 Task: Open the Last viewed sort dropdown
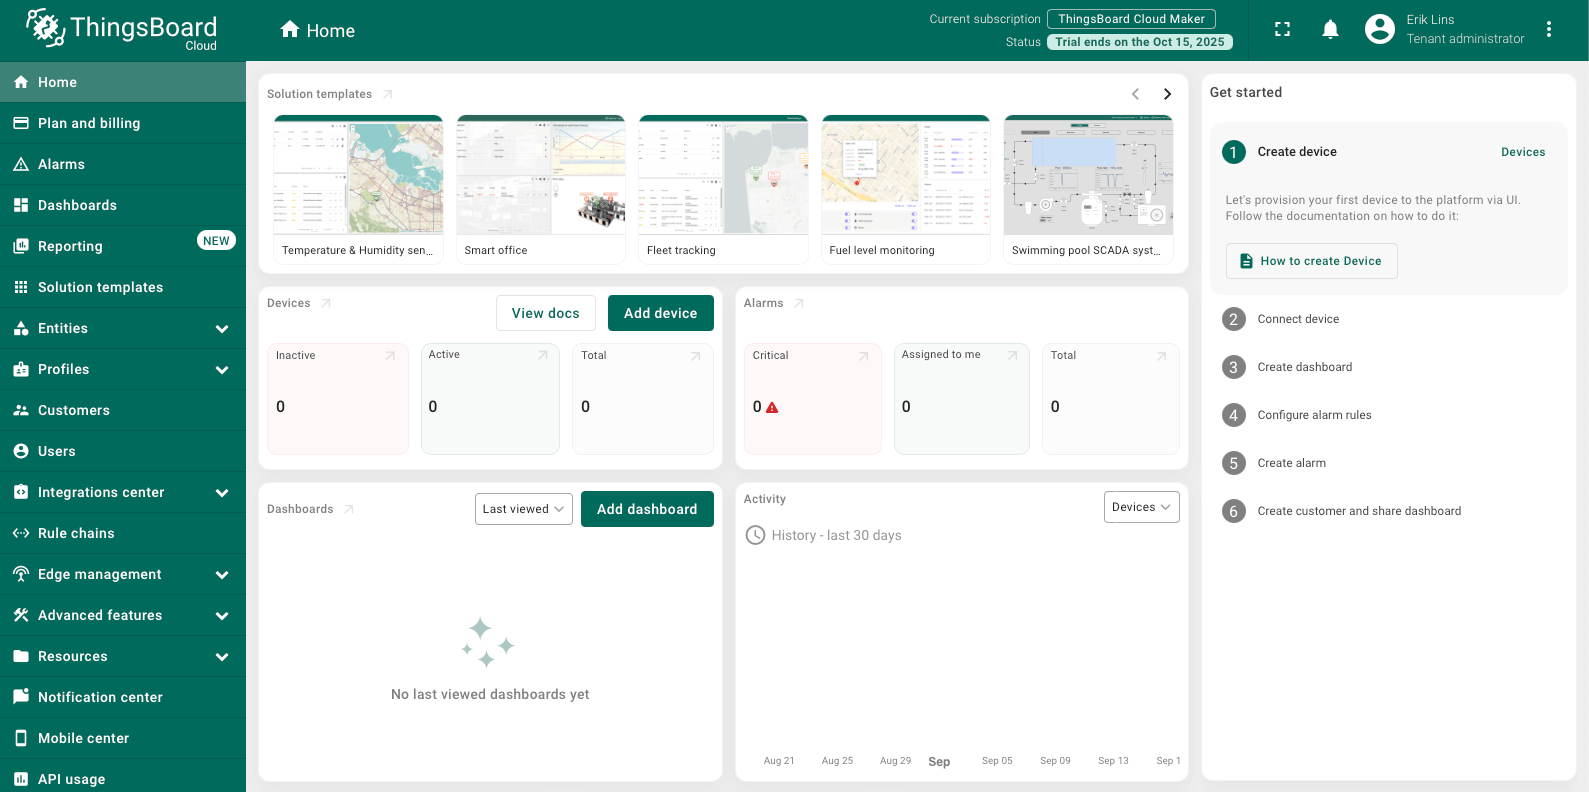tap(523, 509)
